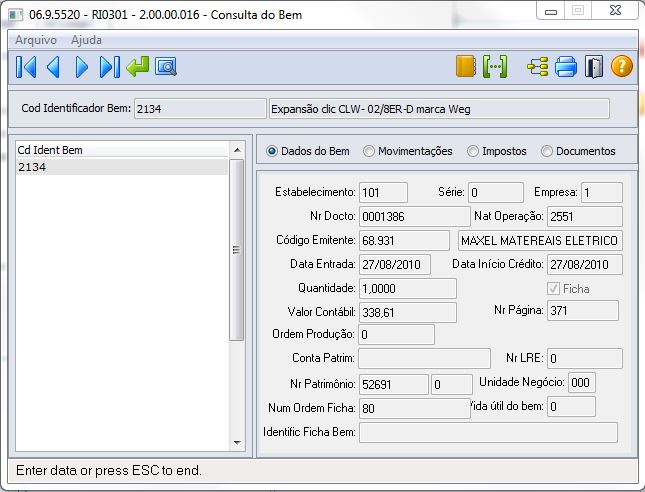Click the Série field
The height and width of the screenshot is (492, 645).
(496, 193)
